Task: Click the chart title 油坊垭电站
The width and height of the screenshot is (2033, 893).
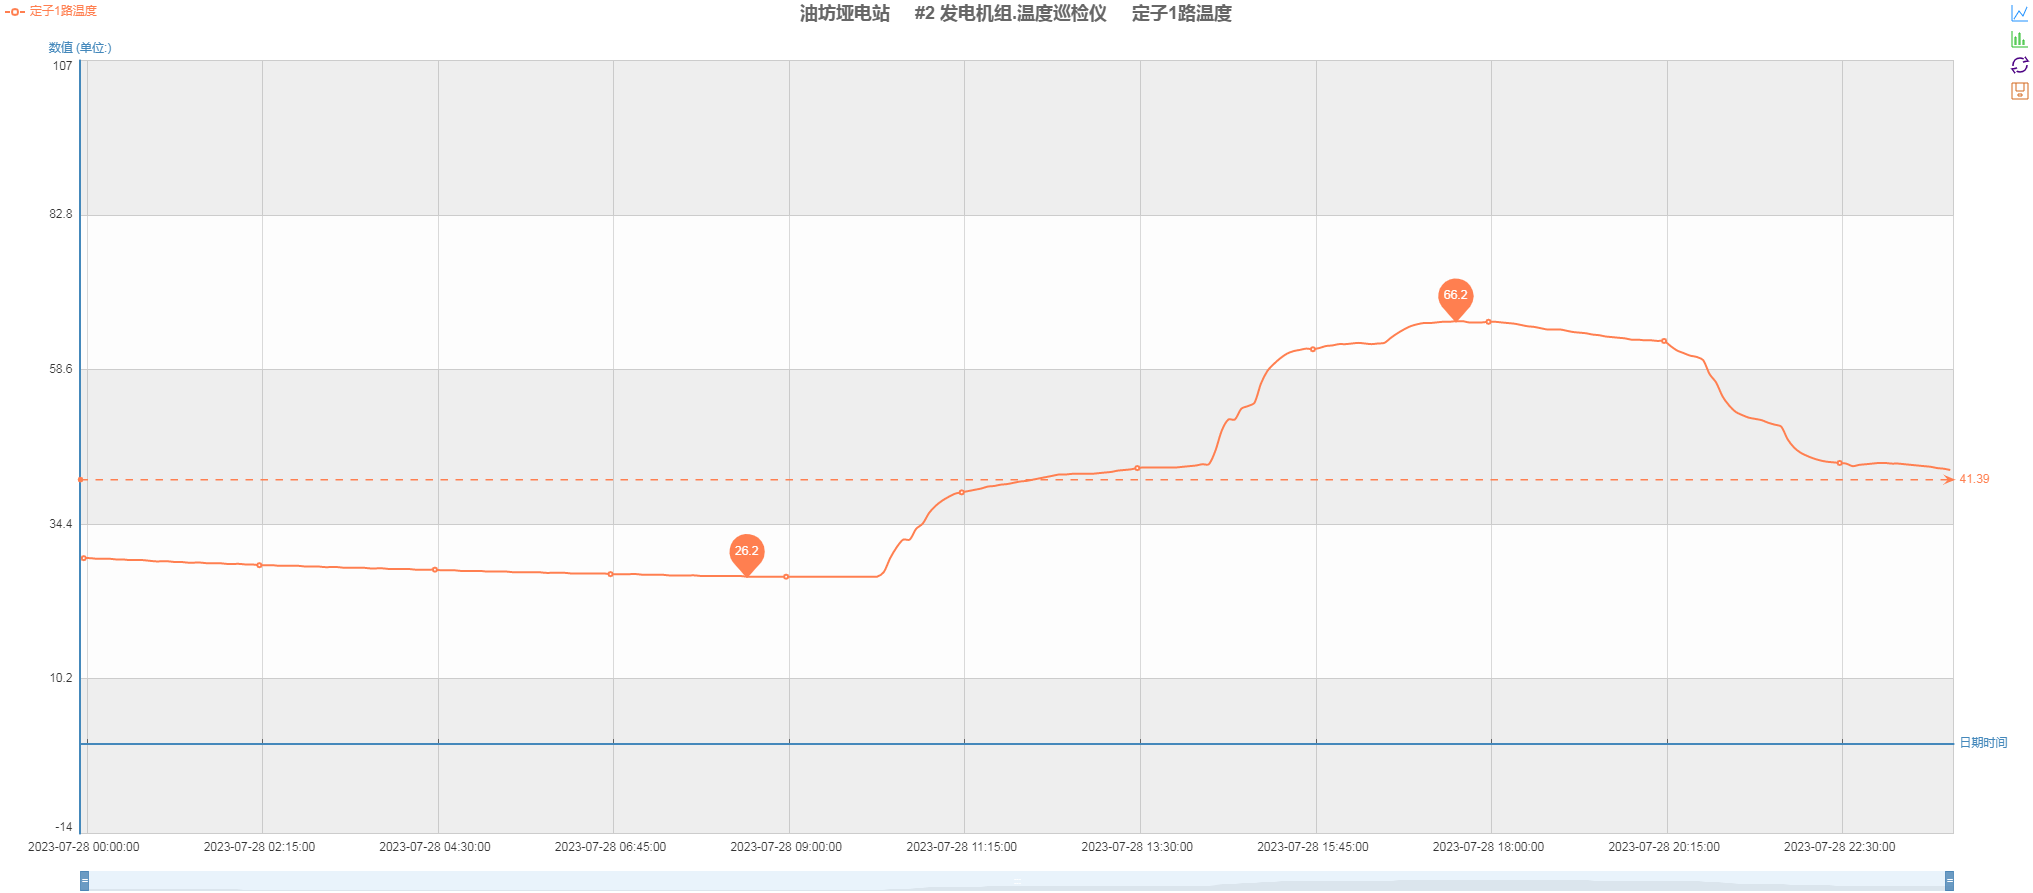Action: [844, 14]
